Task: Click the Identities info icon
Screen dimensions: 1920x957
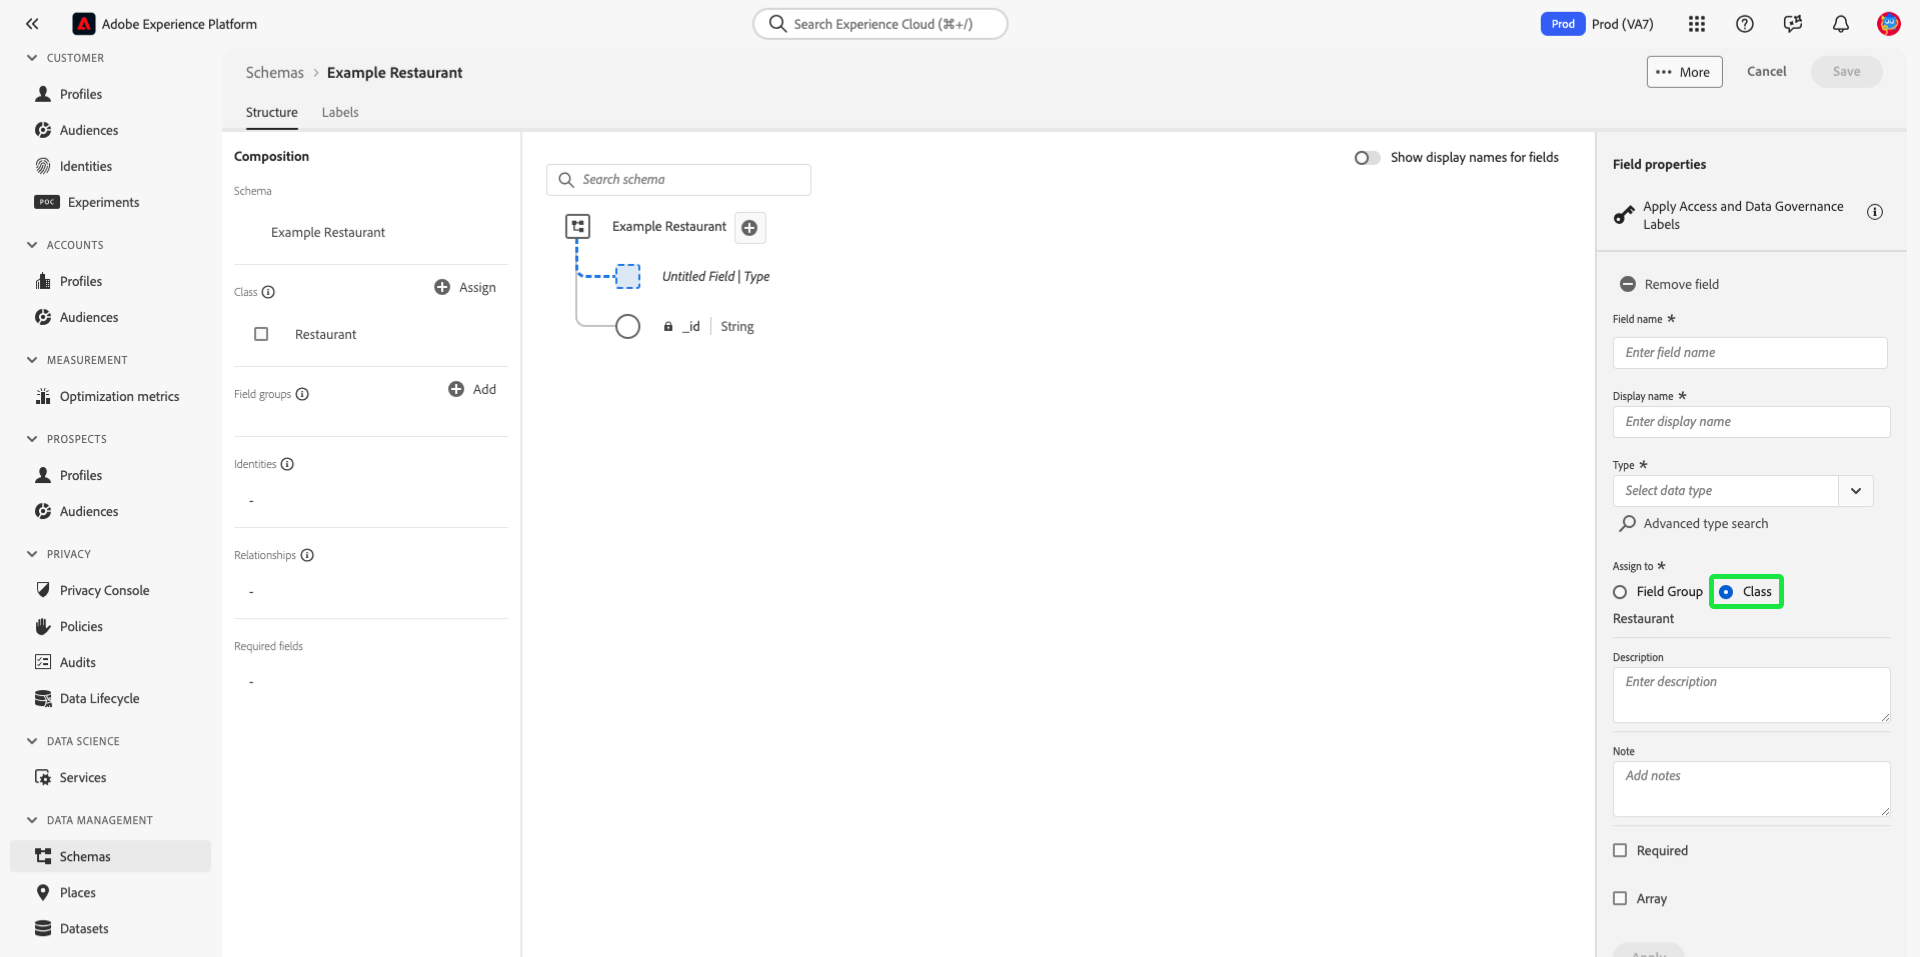Action: tap(287, 464)
